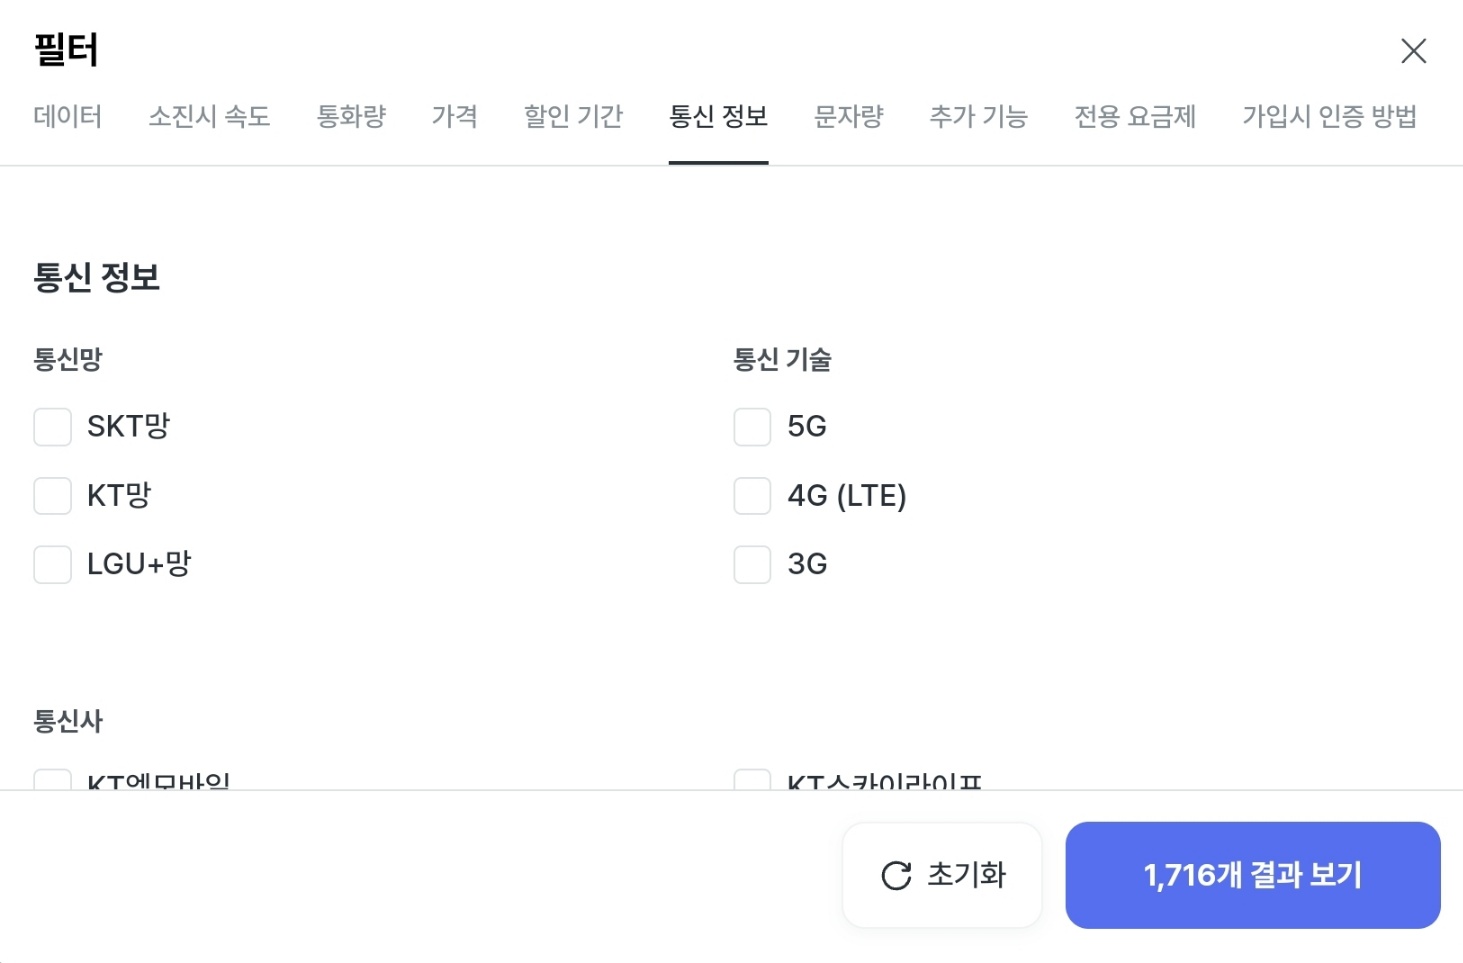1463x963 pixels.
Task: Check the SKT망 checkbox
Action: (x=52, y=427)
